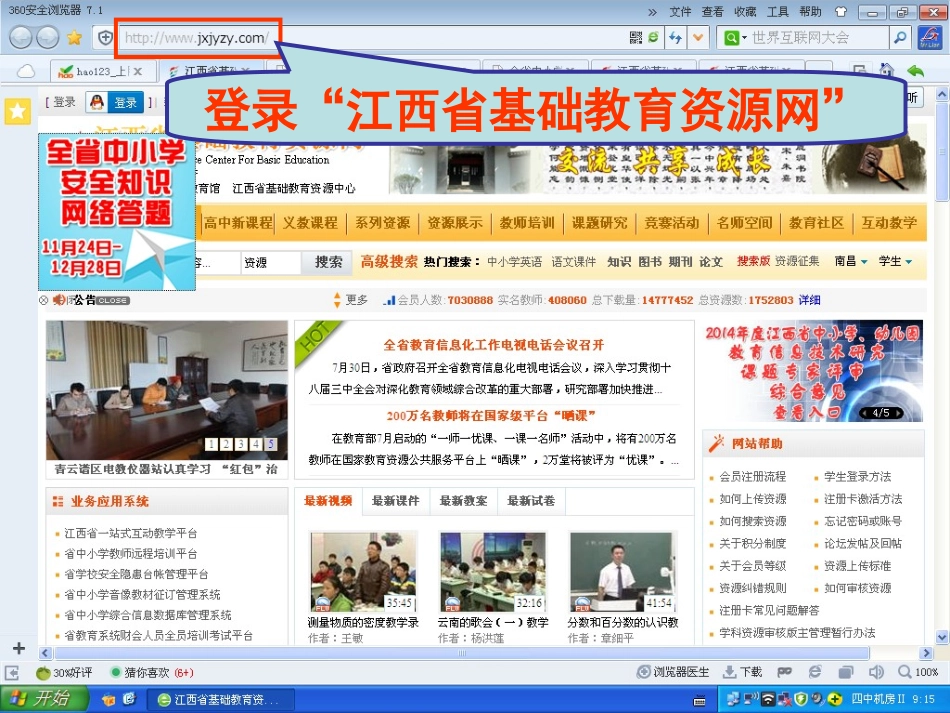Select the 最新试卷 tab
950x713 pixels.
click(531, 500)
